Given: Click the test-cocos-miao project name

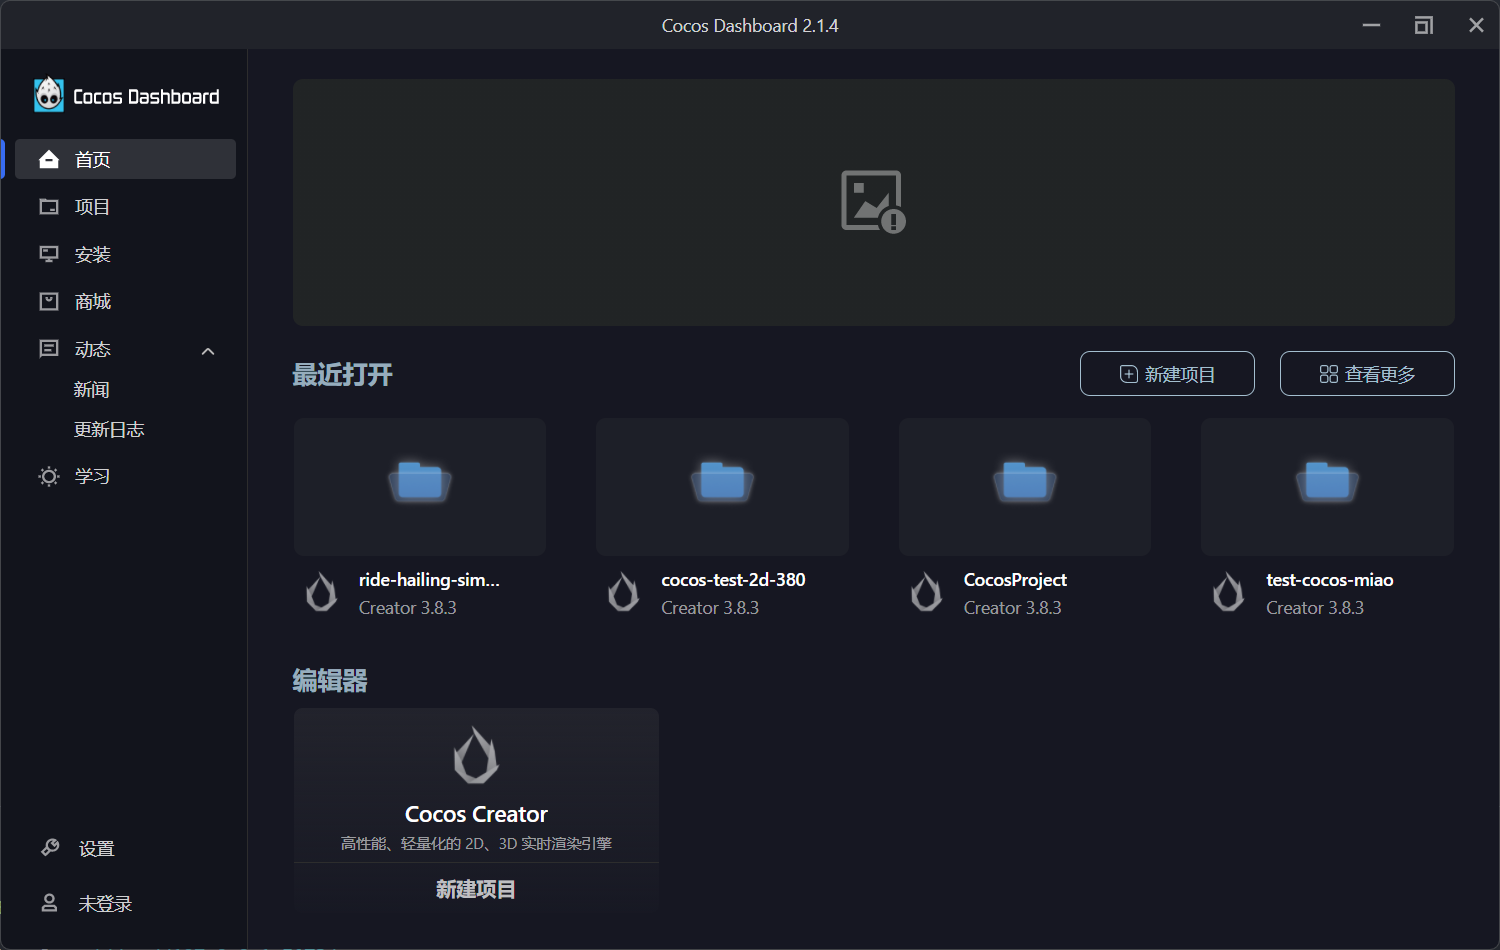Looking at the screenshot, I should pyautogui.click(x=1329, y=580).
